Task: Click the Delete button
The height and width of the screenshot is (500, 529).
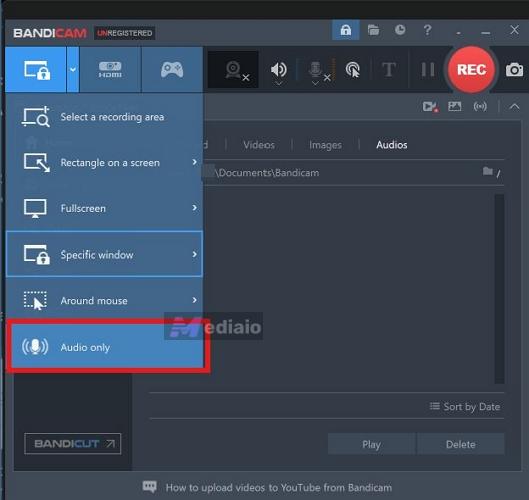Action: pos(461,444)
